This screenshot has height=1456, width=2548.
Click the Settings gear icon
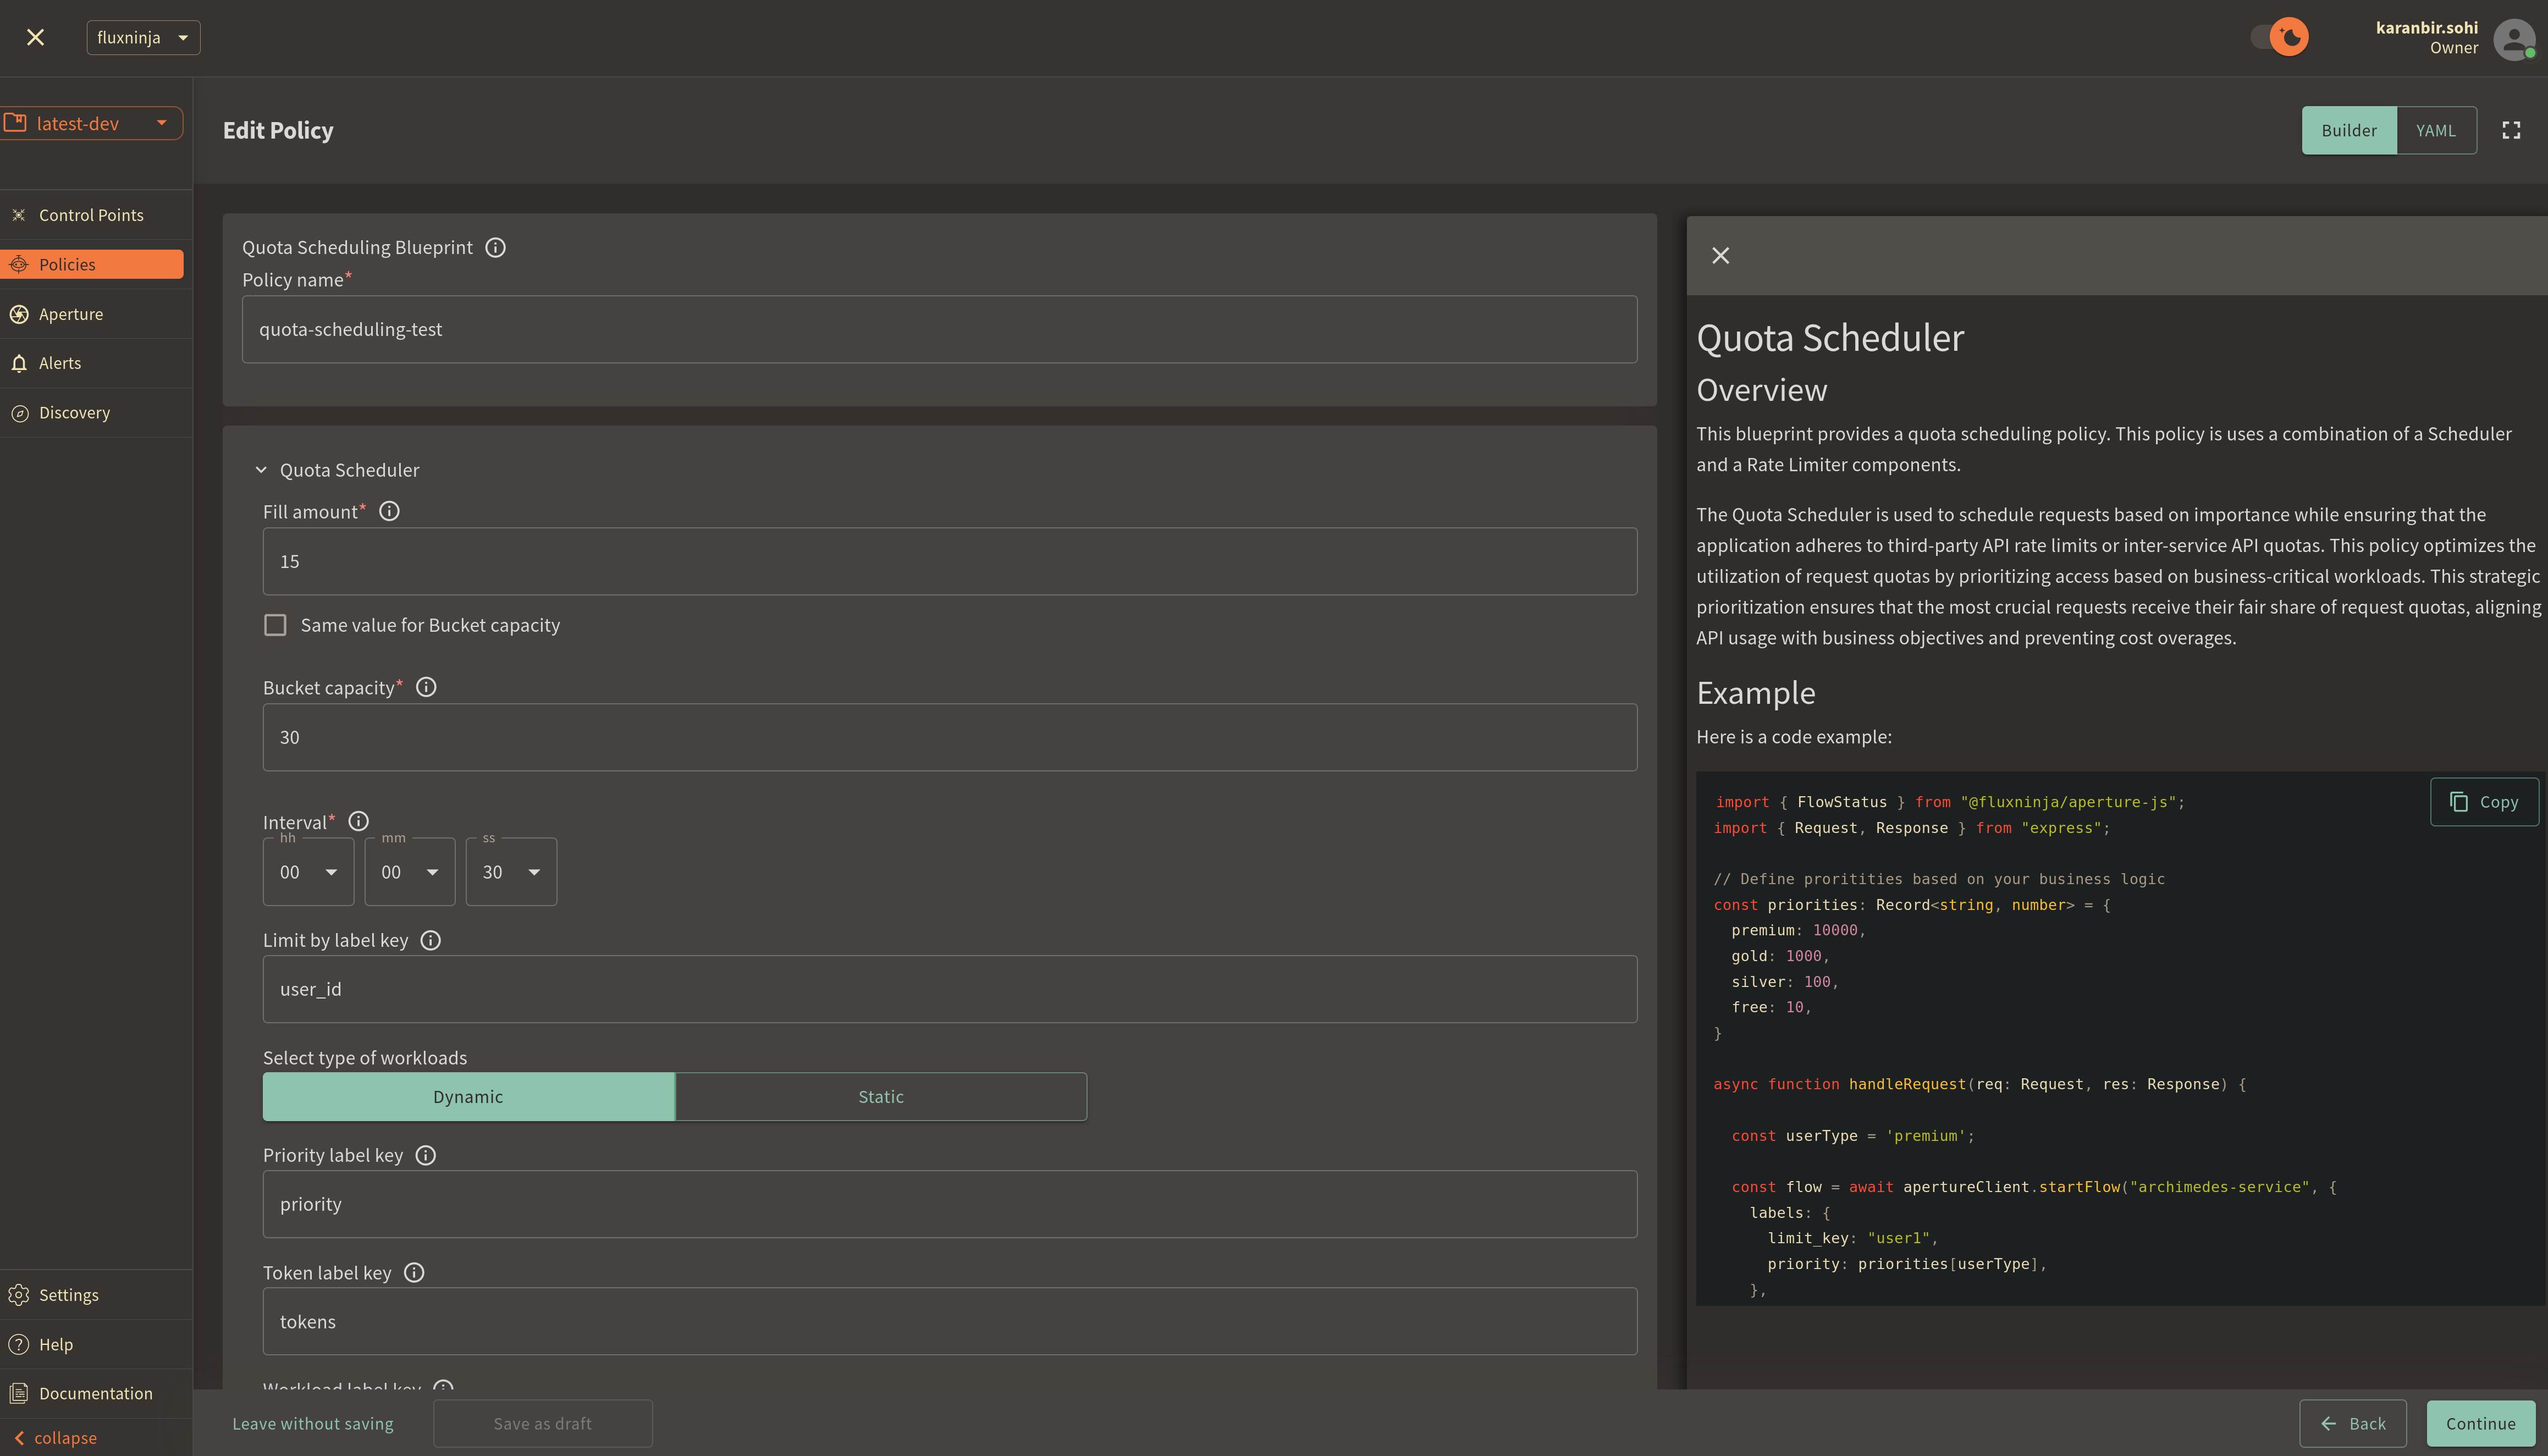click(x=18, y=1295)
